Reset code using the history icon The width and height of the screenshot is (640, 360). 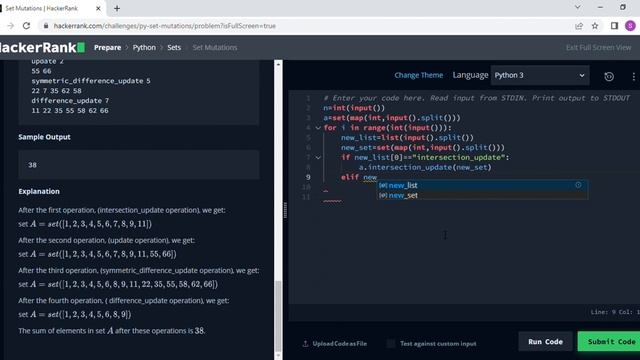(609, 76)
